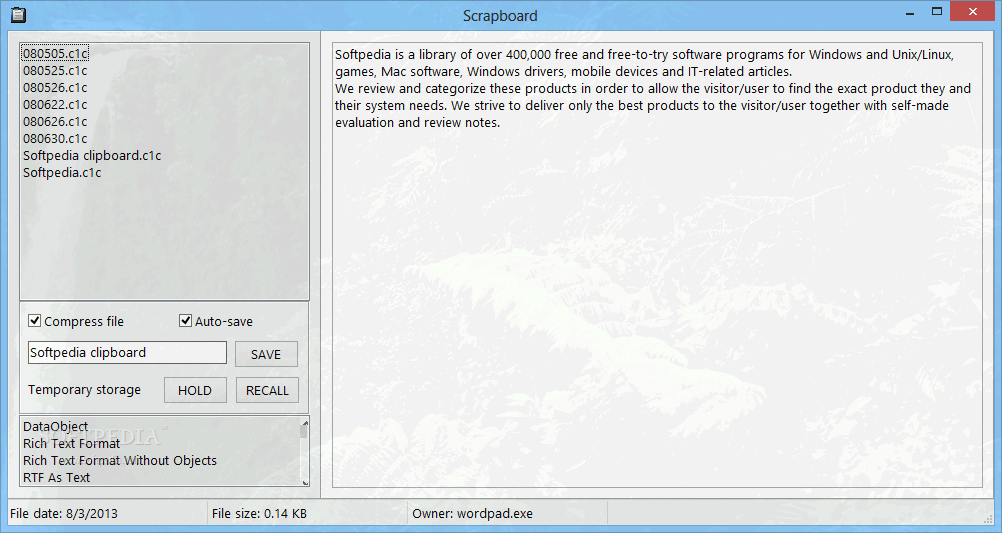This screenshot has width=1002, height=533.
Task: Click scroll up arrow of format list
Action: 305,422
